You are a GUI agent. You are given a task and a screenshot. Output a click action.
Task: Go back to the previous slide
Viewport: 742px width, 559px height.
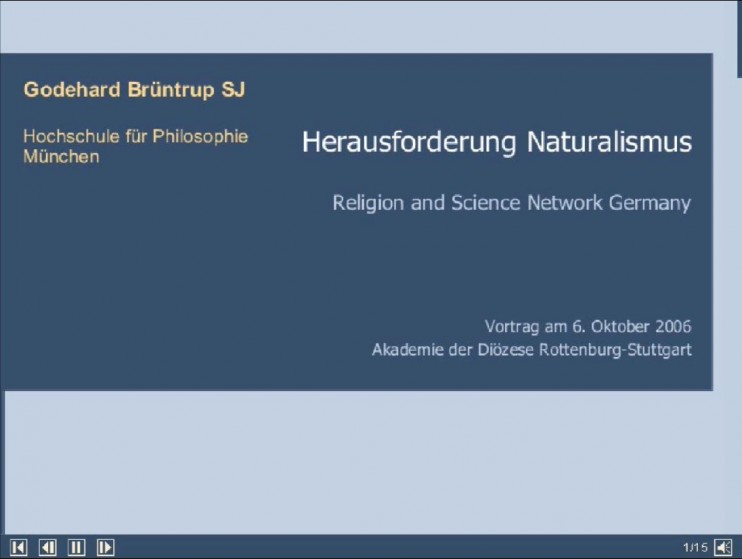(48, 548)
